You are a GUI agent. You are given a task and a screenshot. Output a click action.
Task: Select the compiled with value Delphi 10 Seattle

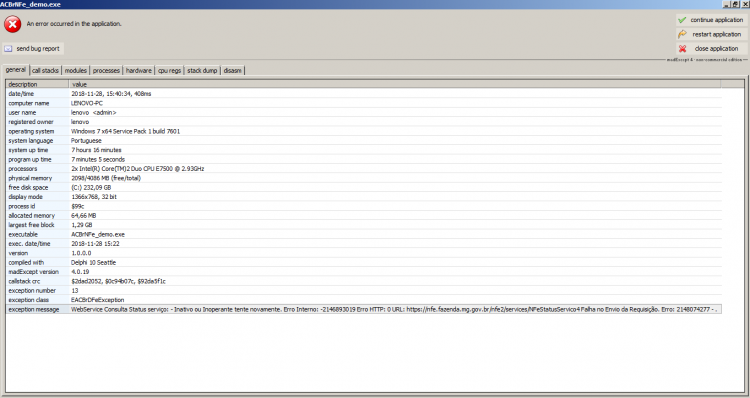[94, 263]
